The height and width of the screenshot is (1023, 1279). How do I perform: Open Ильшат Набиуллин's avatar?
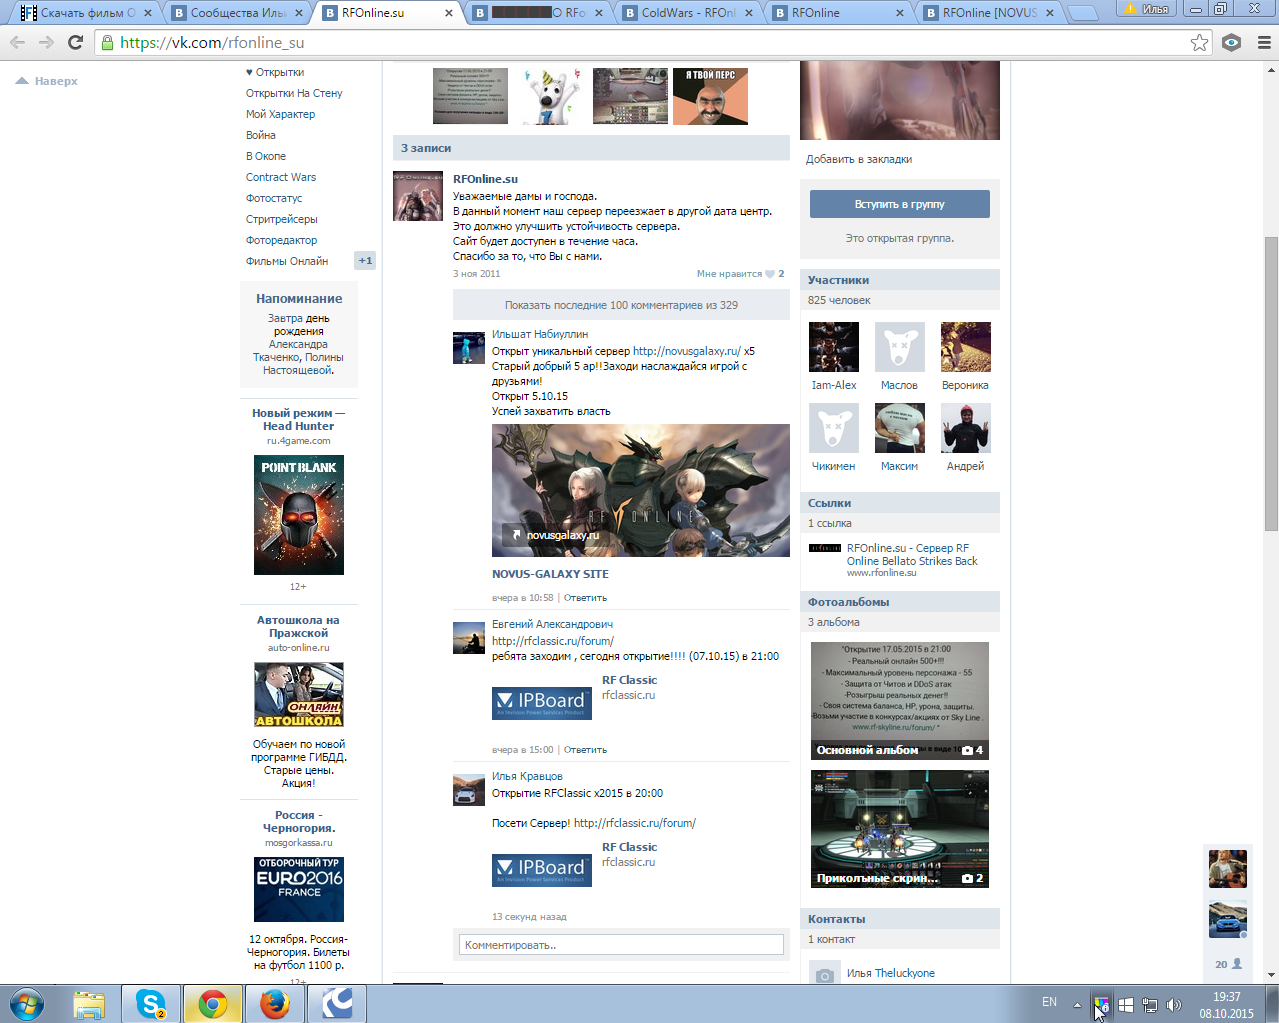(x=469, y=349)
